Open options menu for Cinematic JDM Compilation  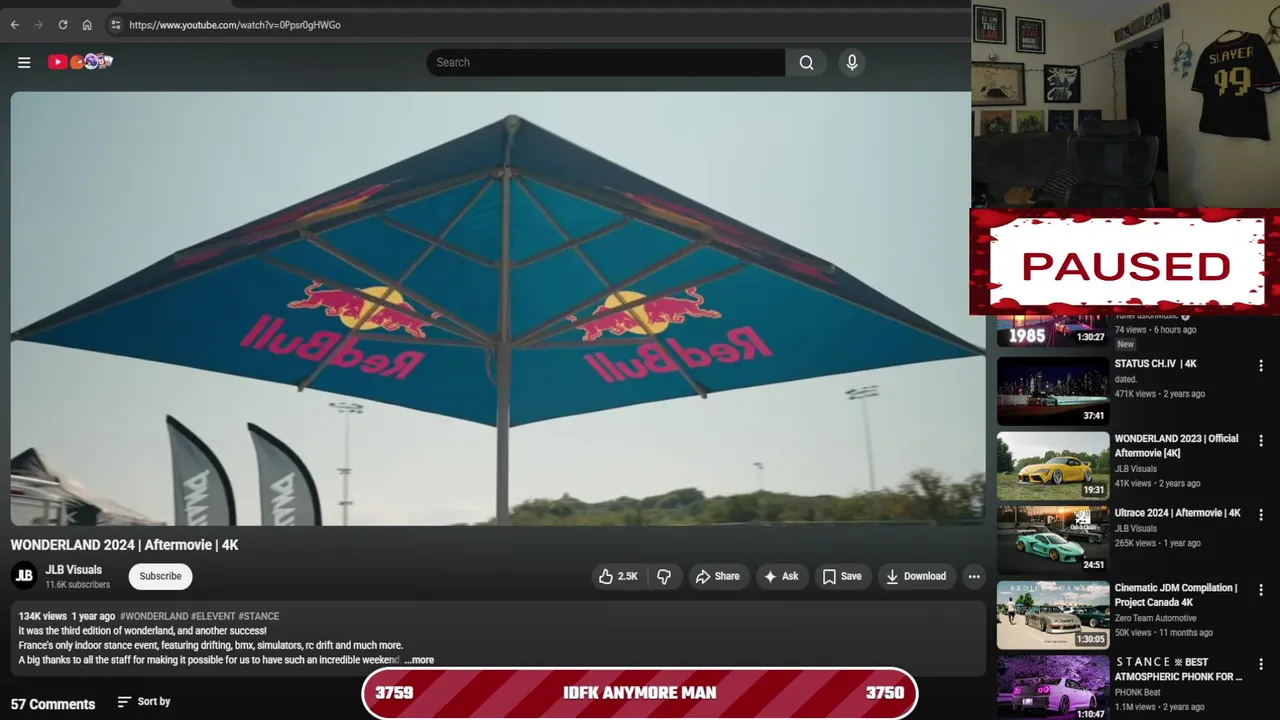1261,590
